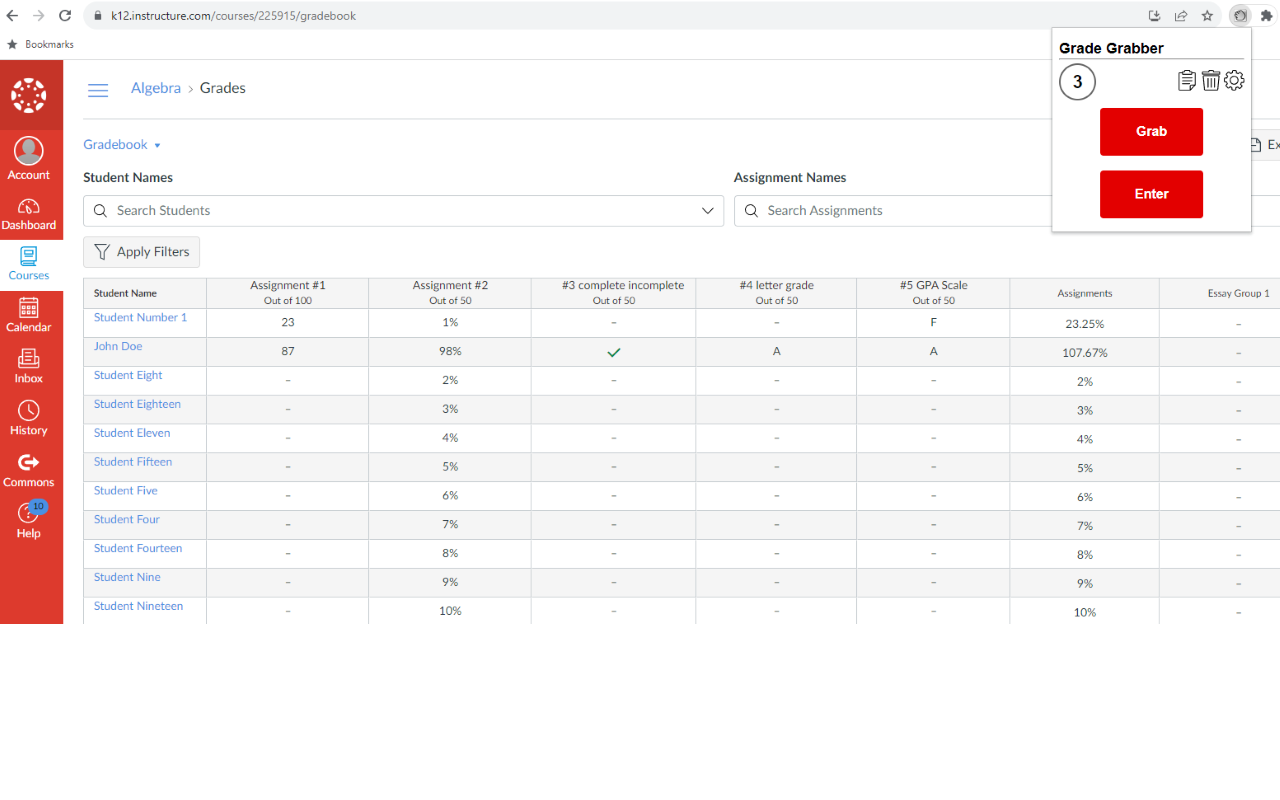1280x800 pixels.
Task: Expand the Search Students dropdown arrow
Action: click(x=708, y=211)
